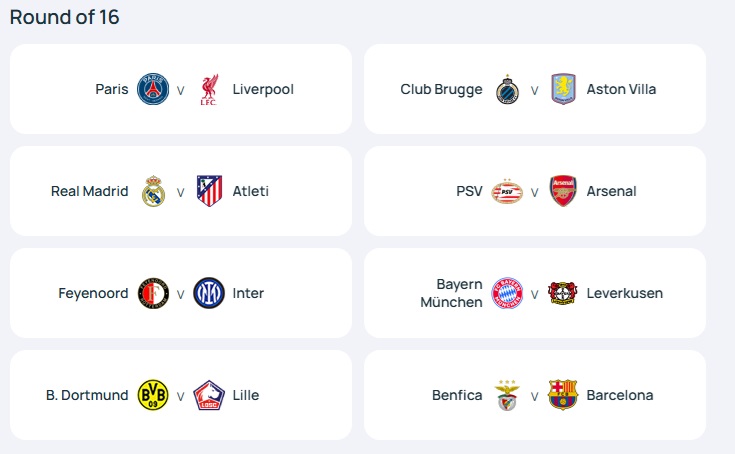Click the Atletico Madrid crest

click(209, 191)
